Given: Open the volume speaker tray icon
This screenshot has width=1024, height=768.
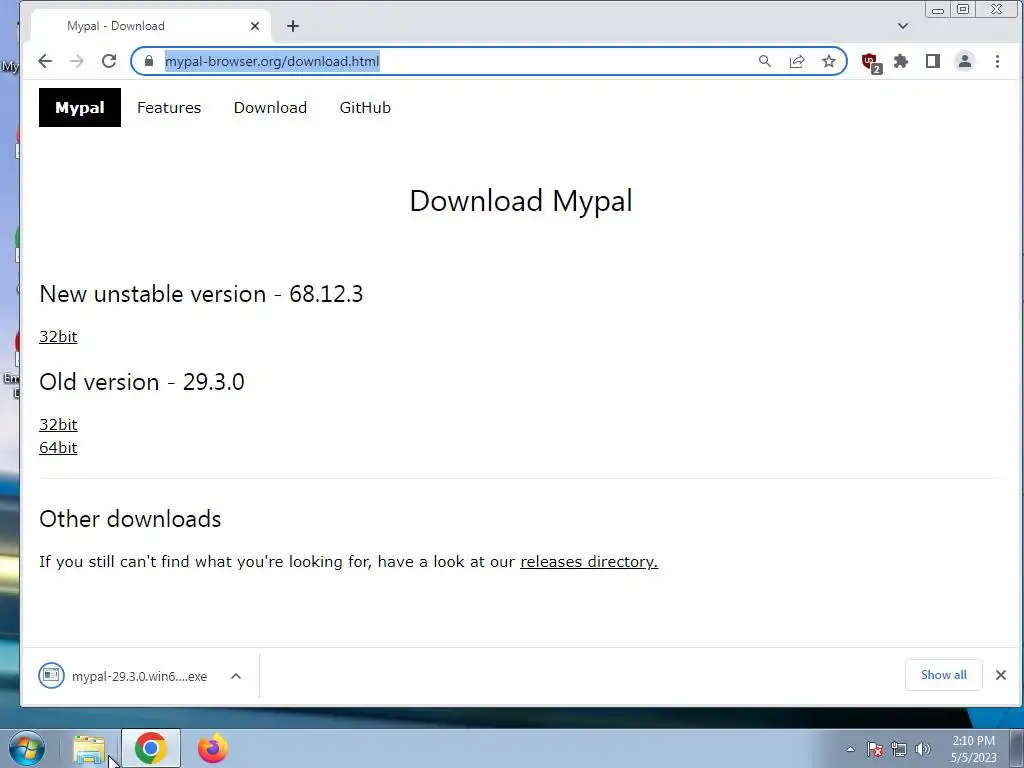Looking at the screenshot, I should click(x=923, y=749).
